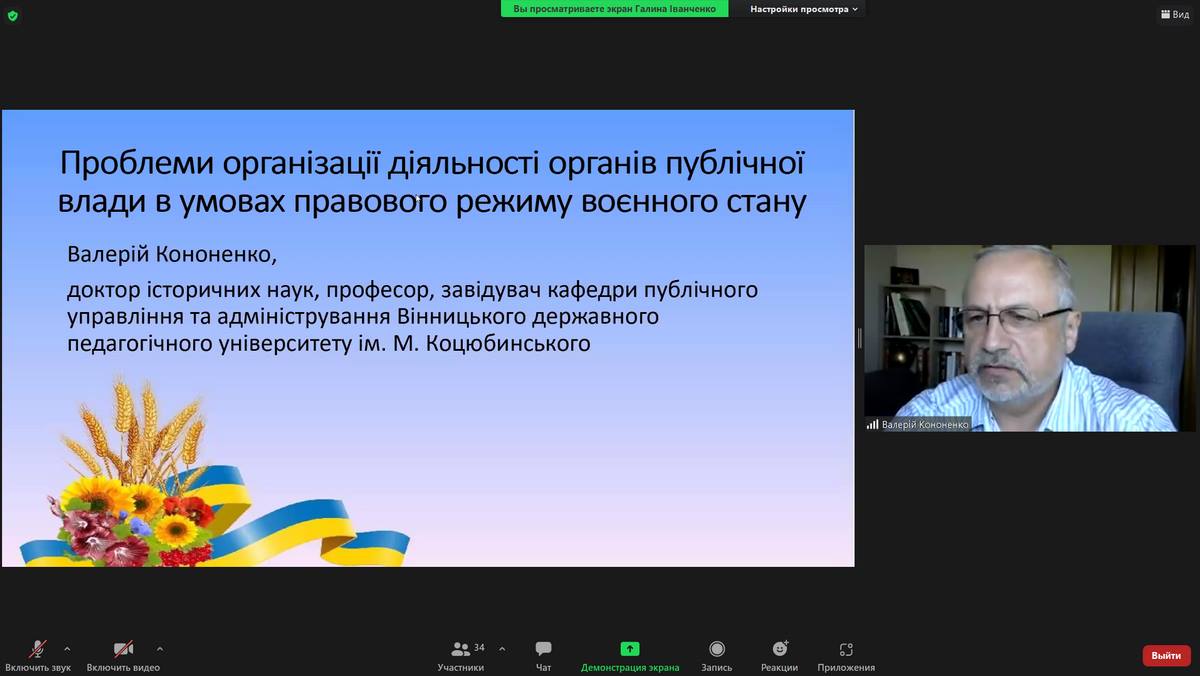Screen dimensions: 1200x676
Task: Click the divider handle beside video panel
Action: click(859, 338)
